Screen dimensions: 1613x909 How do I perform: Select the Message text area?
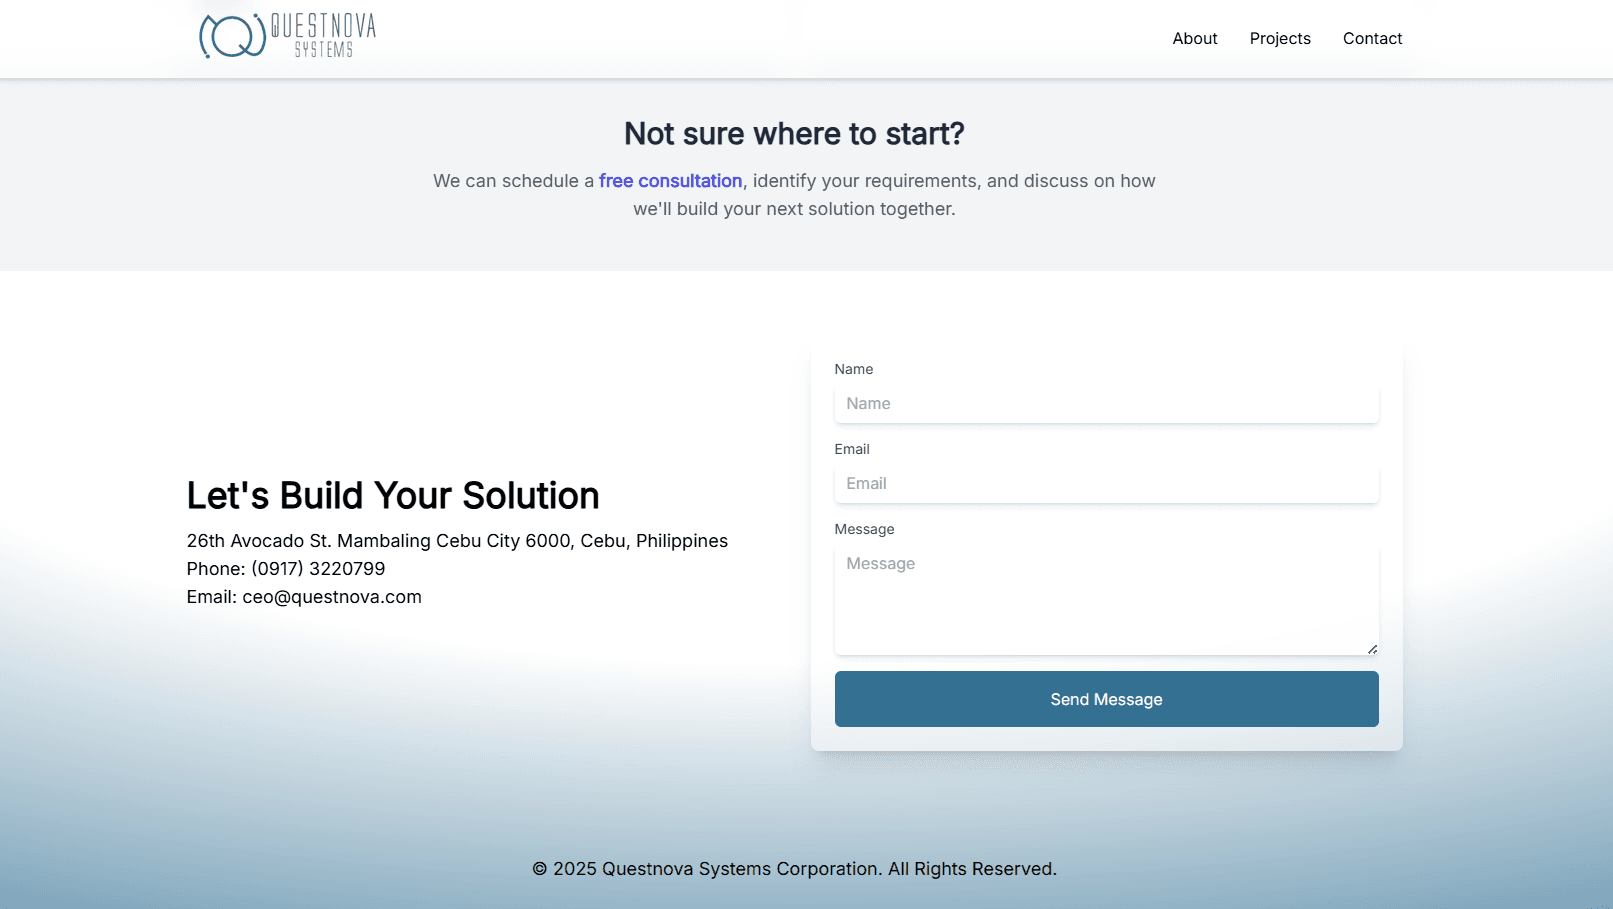click(x=1106, y=600)
